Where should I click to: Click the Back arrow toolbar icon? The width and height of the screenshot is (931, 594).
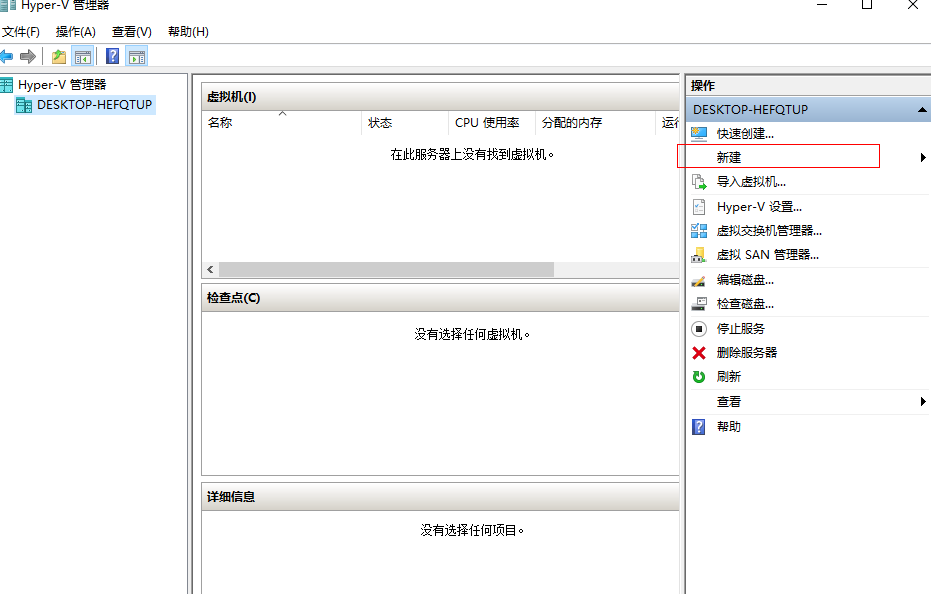[x=6, y=56]
